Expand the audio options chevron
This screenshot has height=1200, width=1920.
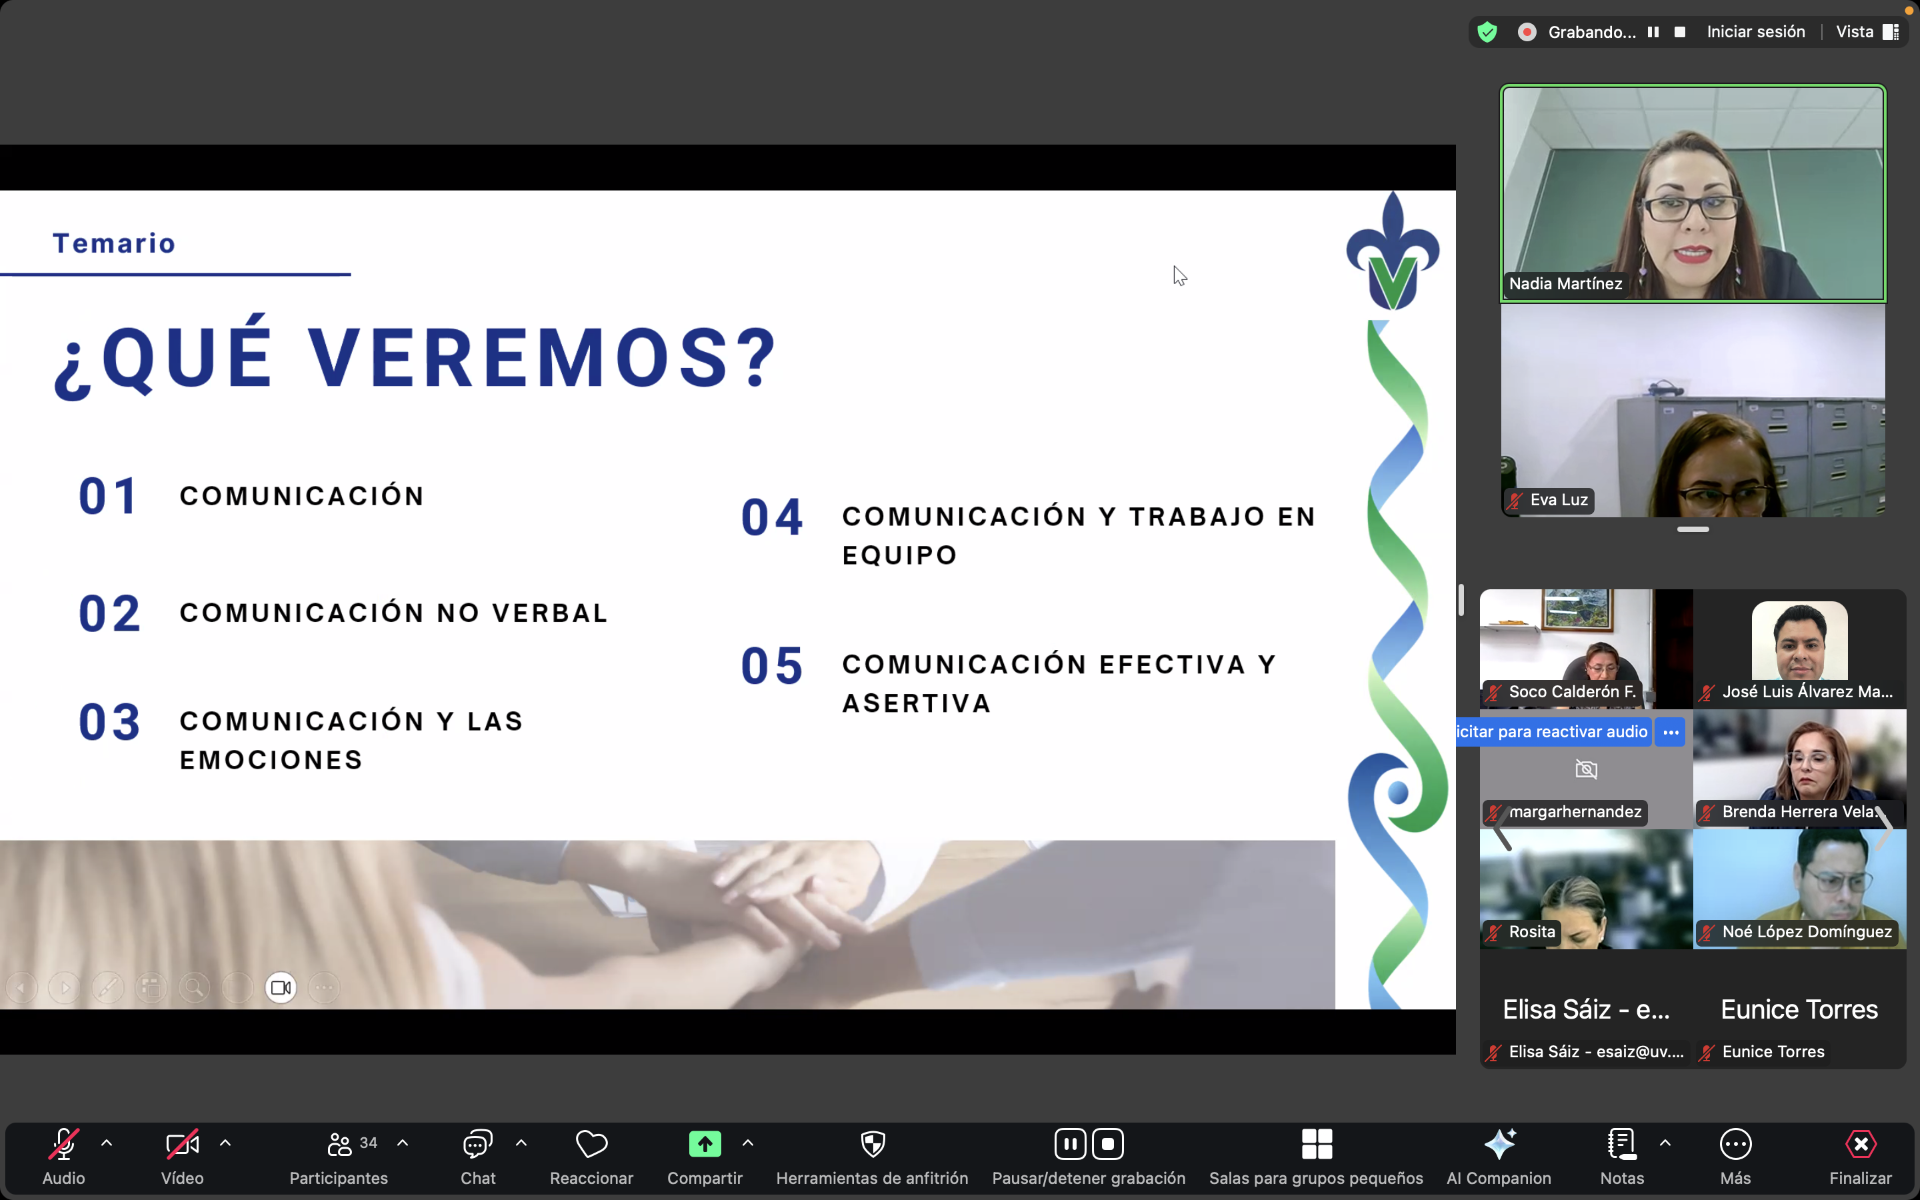pos(107,1142)
